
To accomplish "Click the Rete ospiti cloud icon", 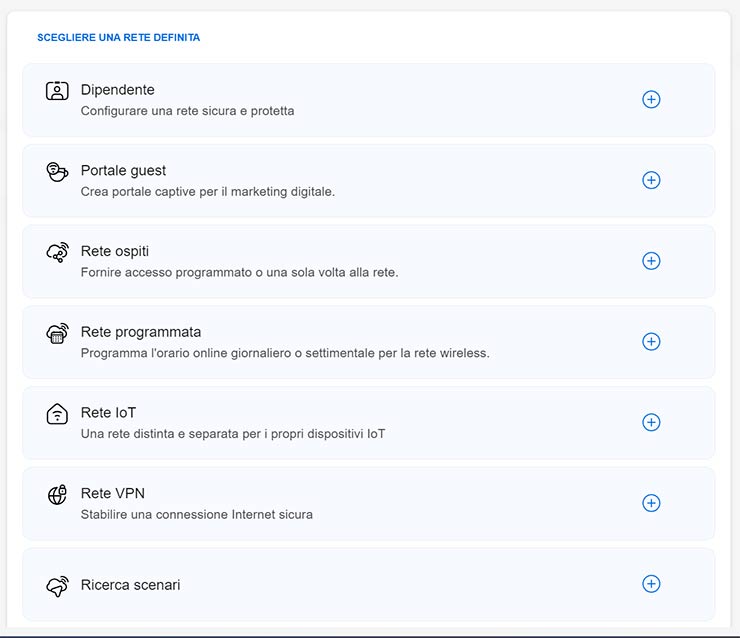I will (x=57, y=253).
